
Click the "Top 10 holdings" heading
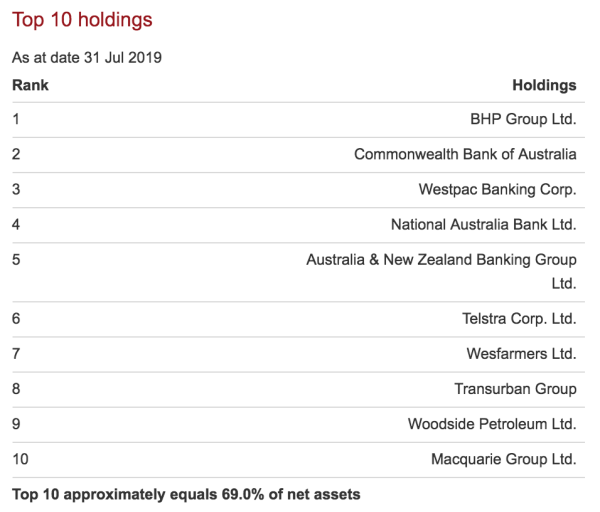[x=82, y=20]
